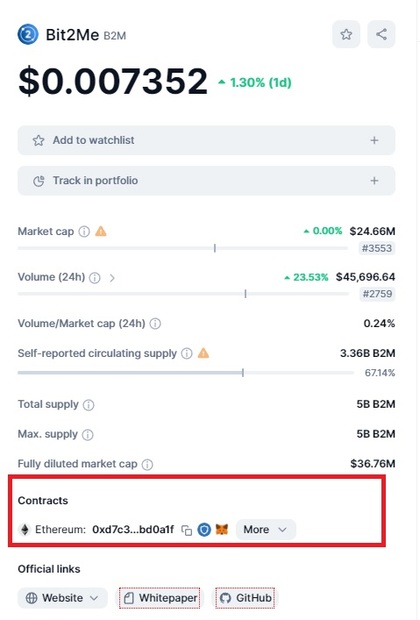420x620 pixels.
Task: Expand Volume (24h) details chevron
Action: [112, 278]
